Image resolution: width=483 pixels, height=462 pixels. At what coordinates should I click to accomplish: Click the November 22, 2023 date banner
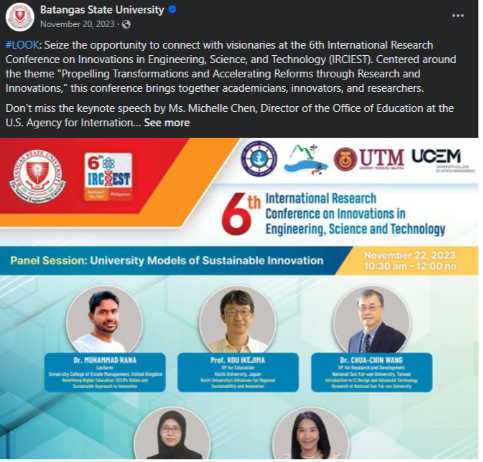pyautogui.click(x=410, y=261)
